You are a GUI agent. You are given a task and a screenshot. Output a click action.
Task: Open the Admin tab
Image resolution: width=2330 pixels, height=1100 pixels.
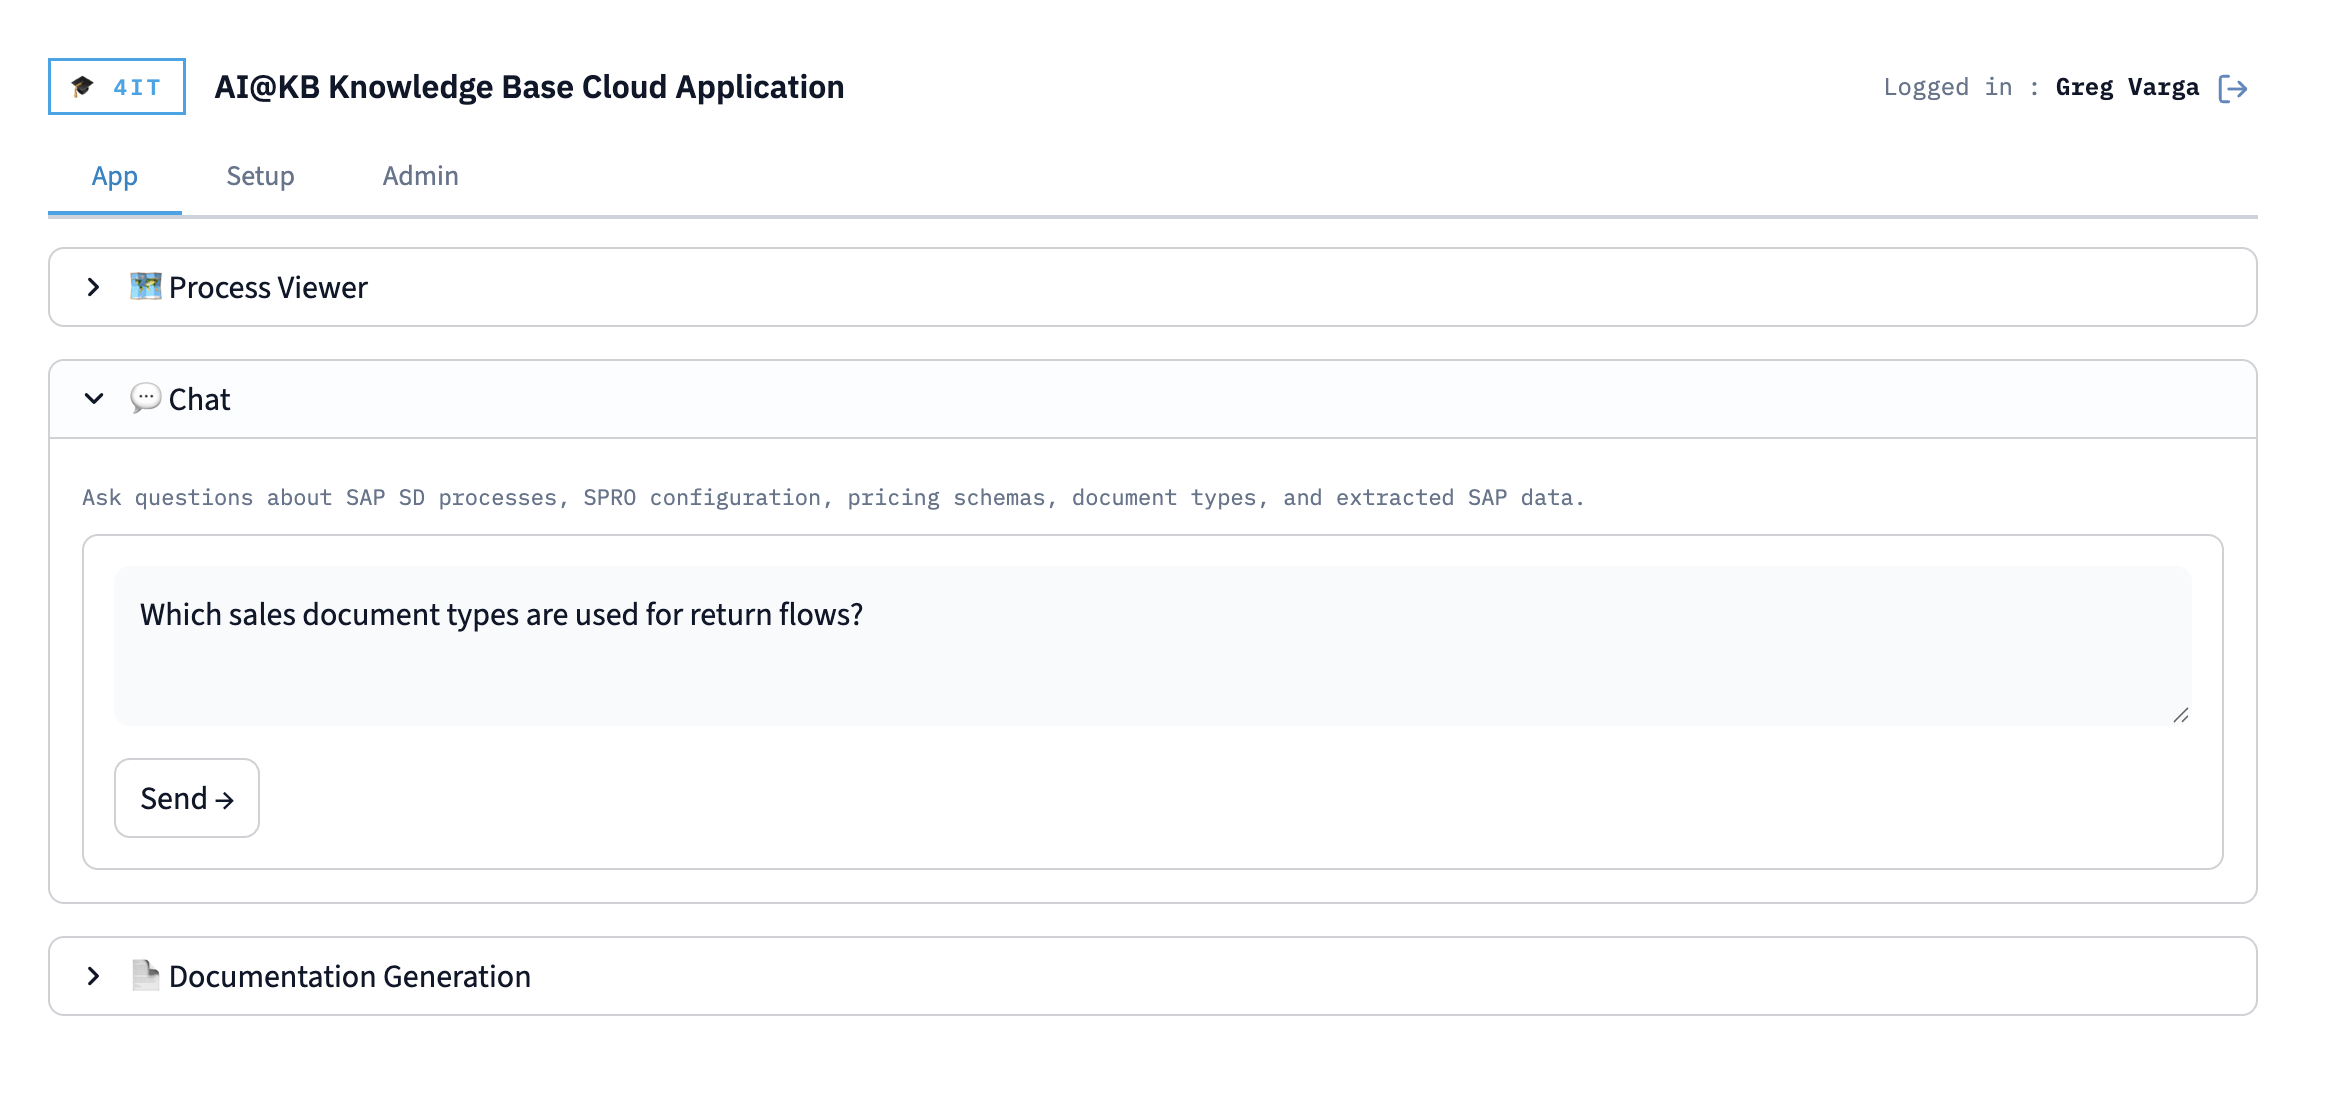click(420, 176)
